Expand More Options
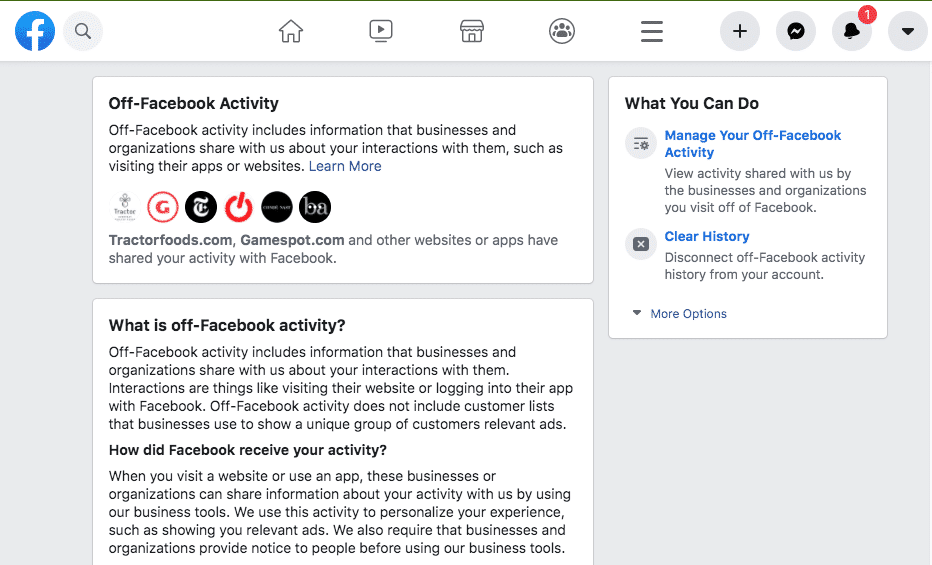Image resolution: width=932 pixels, height=565 pixels. [x=688, y=314]
